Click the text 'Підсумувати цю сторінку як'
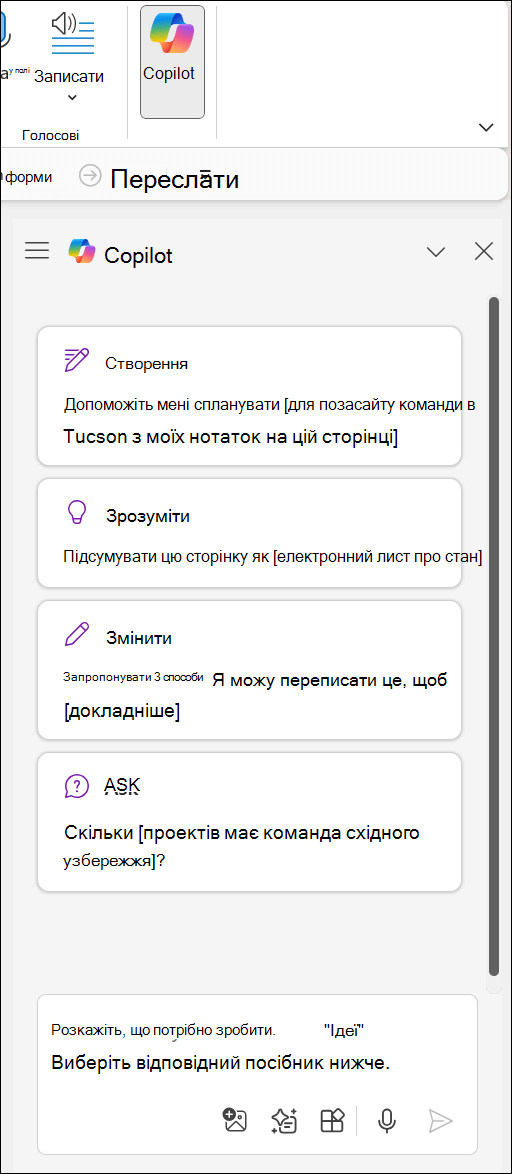Image resolution: width=512 pixels, height=1174 pixels. [x=167, y=557]
